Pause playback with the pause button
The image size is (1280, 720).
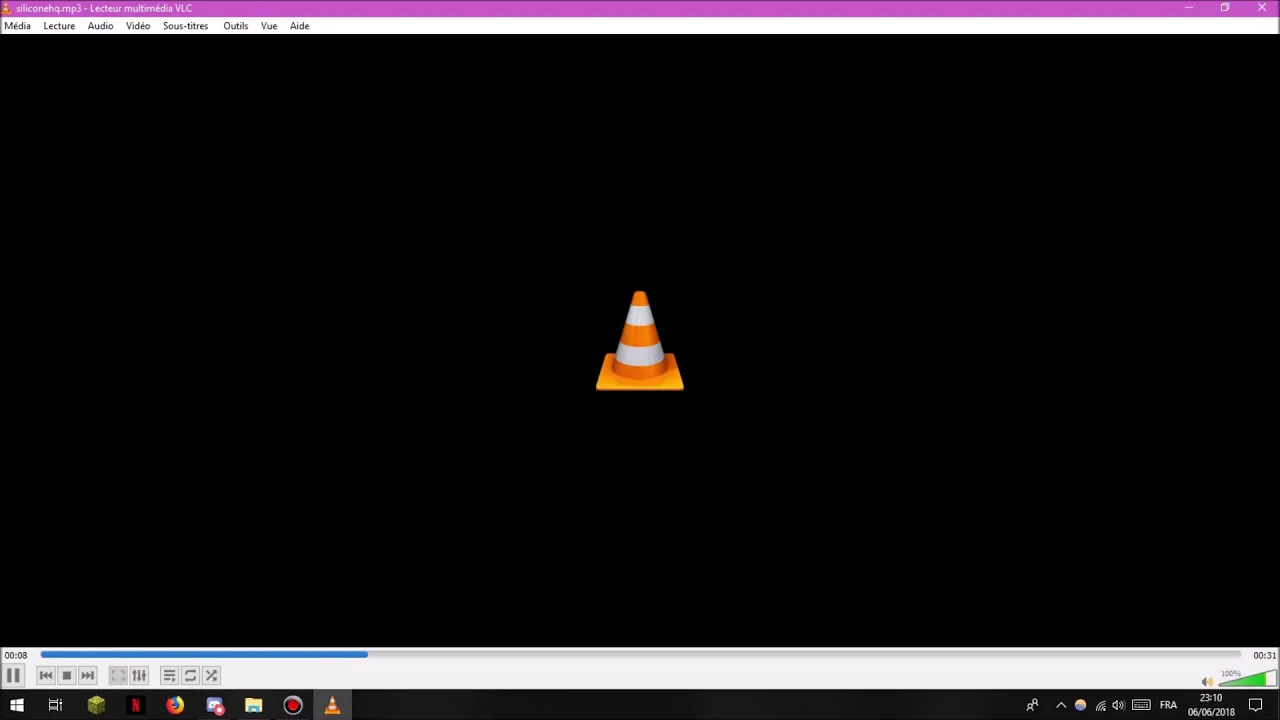tap(13, 676)
